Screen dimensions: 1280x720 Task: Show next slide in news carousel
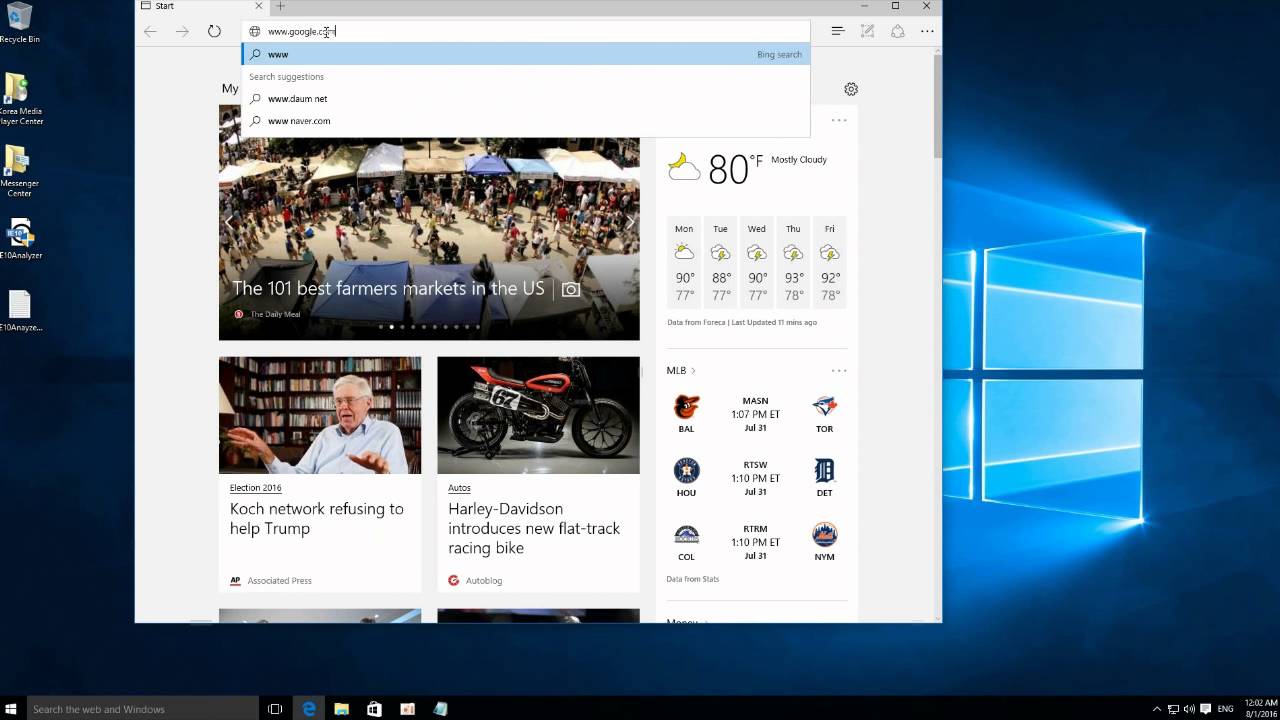coord(630,222)
